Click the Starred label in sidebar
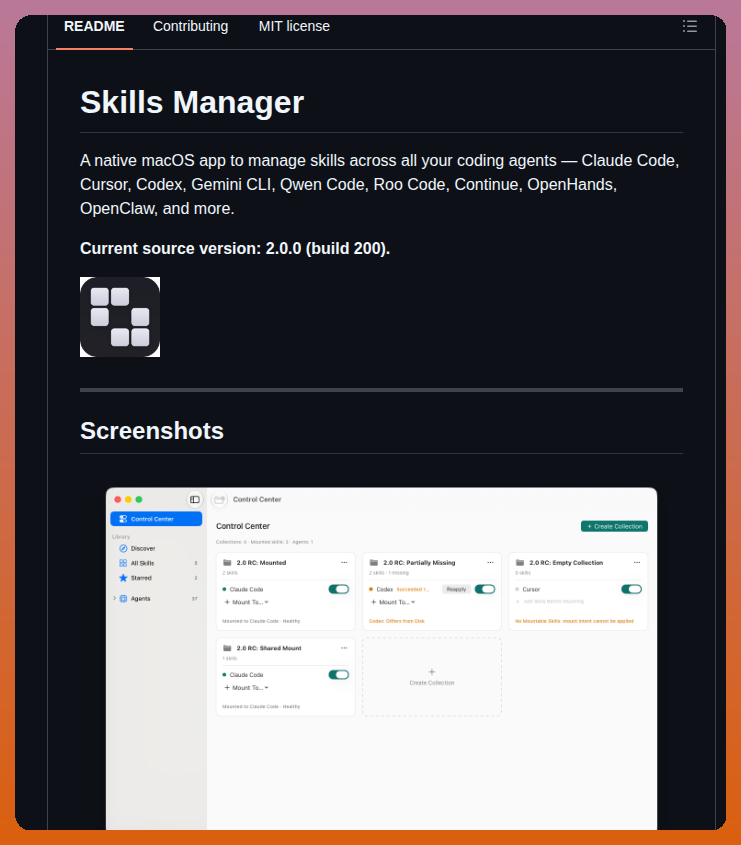The image size is (741, 845). click(141, 578)
